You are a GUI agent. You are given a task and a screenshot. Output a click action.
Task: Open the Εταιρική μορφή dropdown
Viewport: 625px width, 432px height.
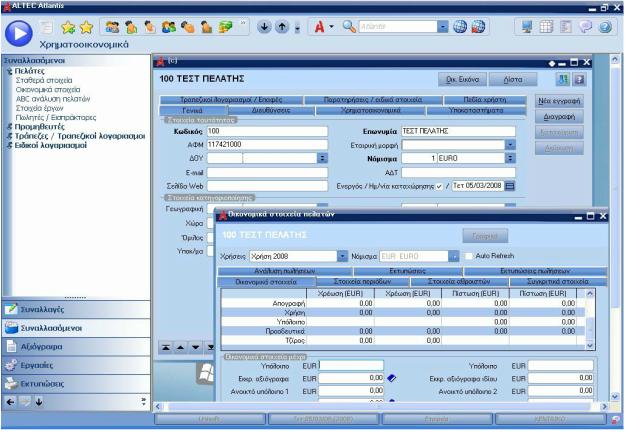[x=510, y=145]
